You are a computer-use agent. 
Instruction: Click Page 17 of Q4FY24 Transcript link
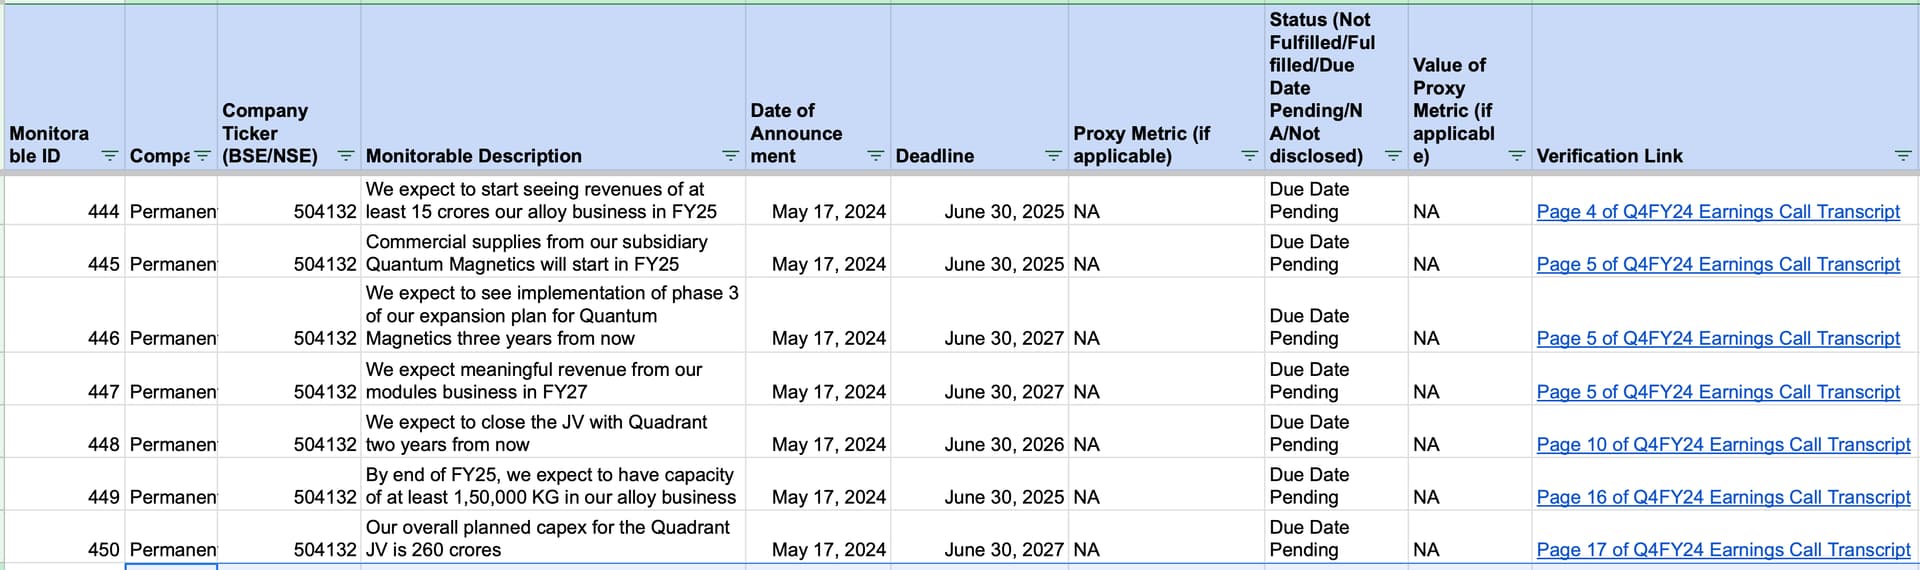coord(1722,550)
